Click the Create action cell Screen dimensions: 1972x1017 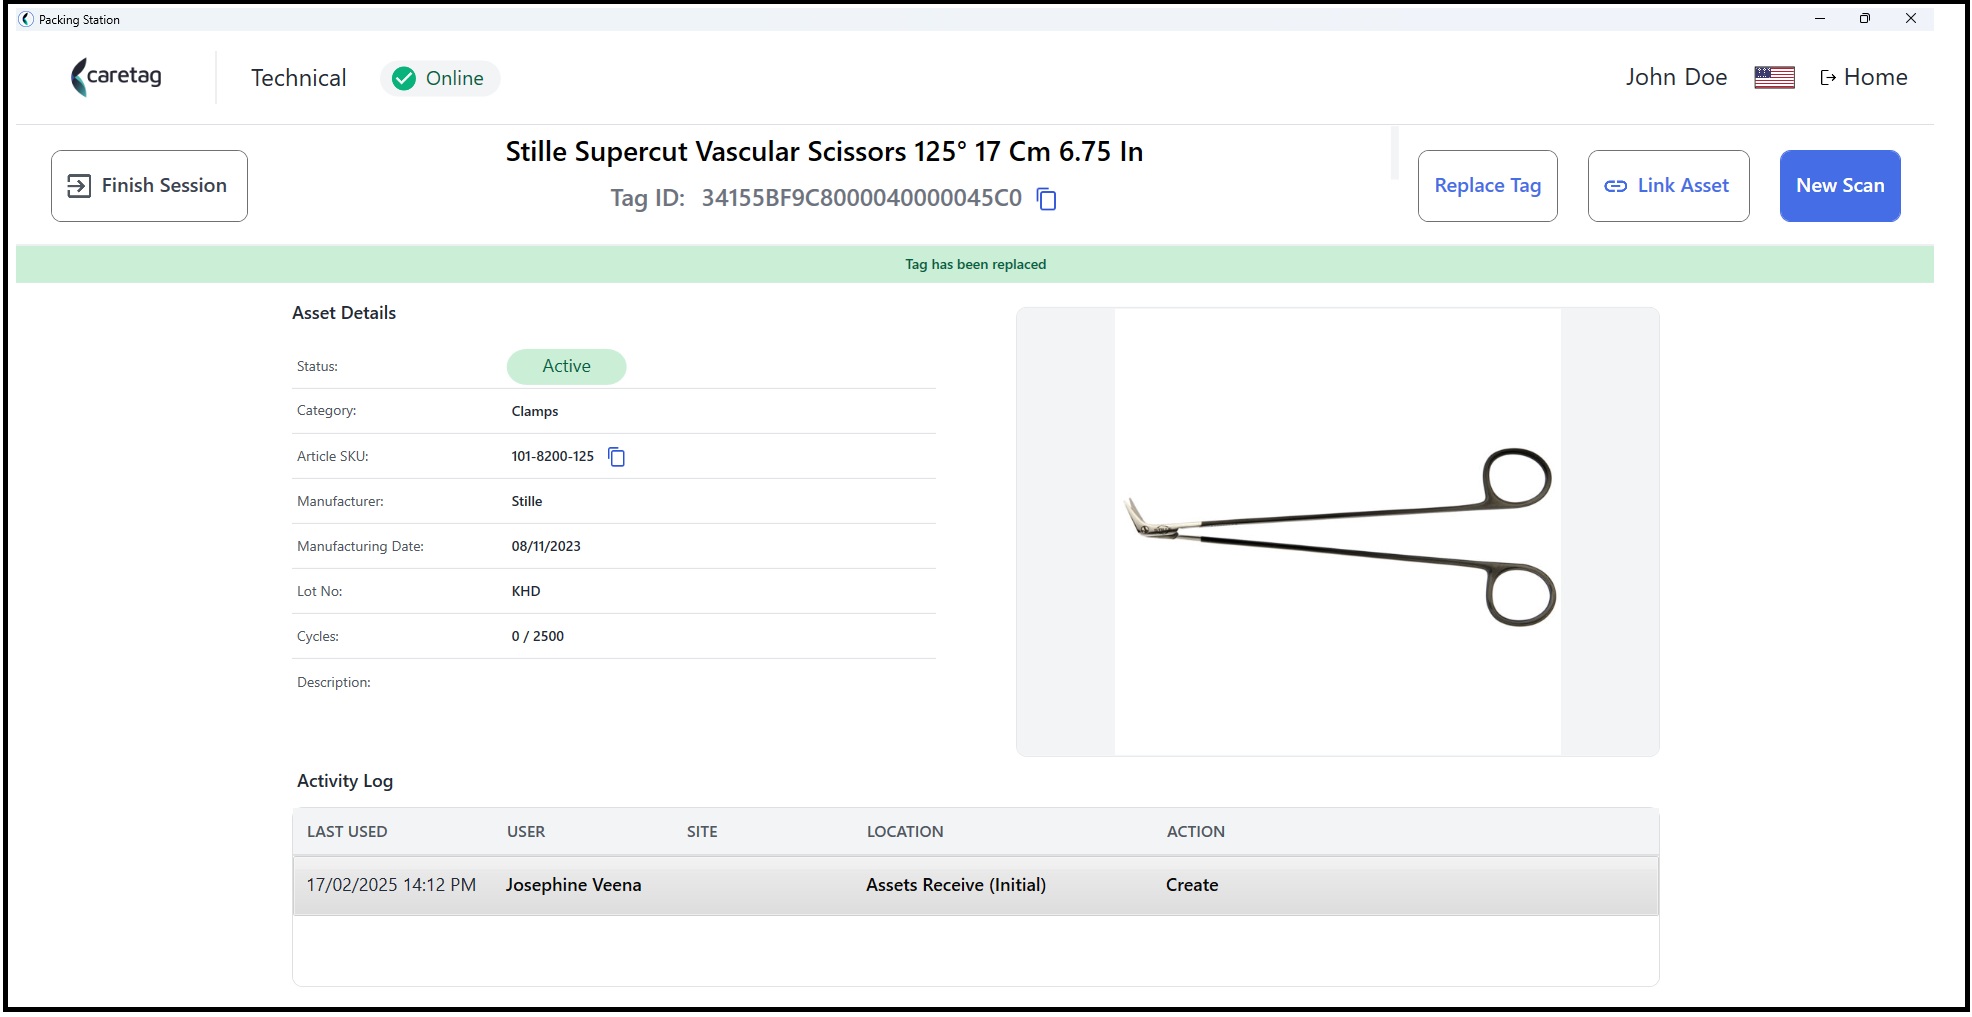point(1192,885)
